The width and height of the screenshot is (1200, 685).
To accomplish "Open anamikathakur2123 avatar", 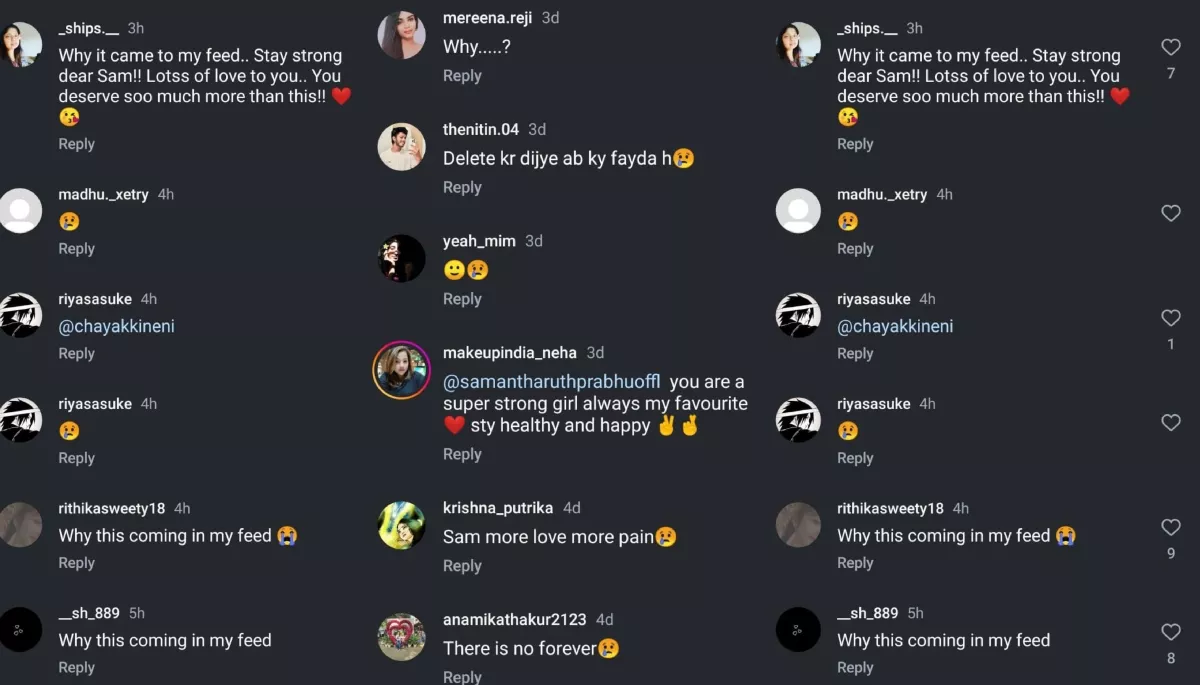I will click(x=402, y=637).
